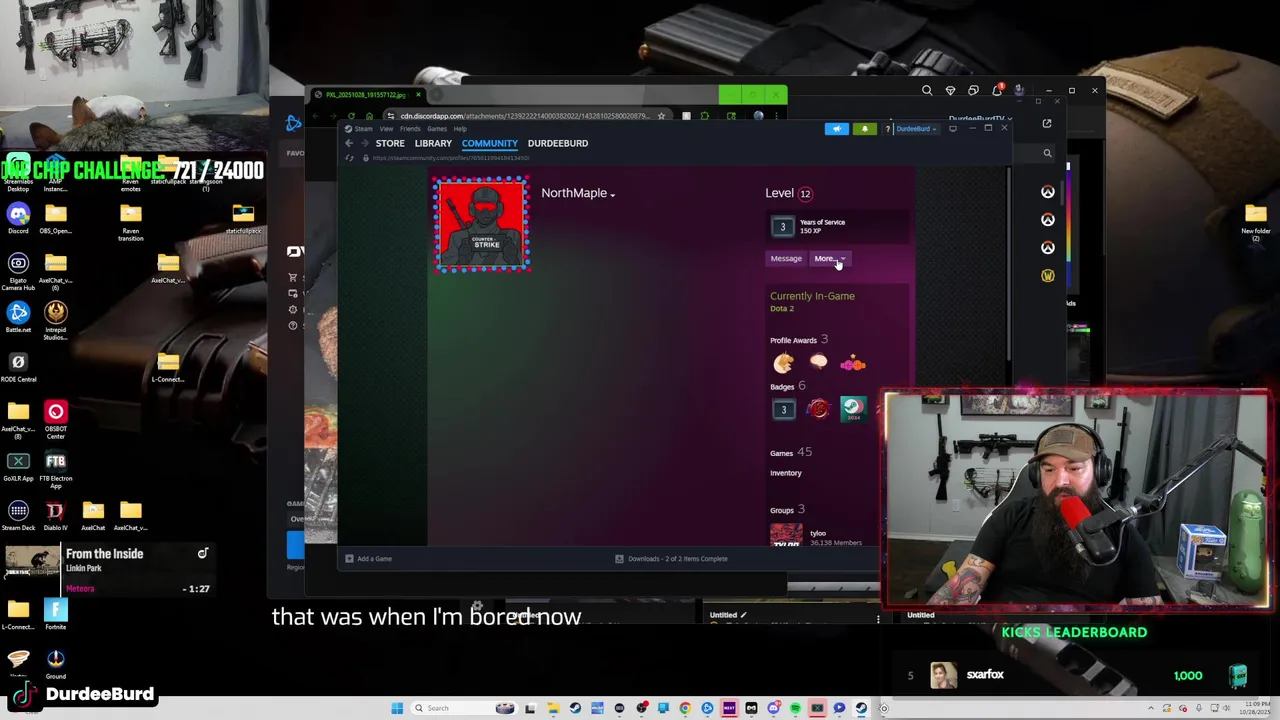This screenshot has height=720, width=1280.
Task: Click the green Steam notifications bell
Action: point(864,129)
